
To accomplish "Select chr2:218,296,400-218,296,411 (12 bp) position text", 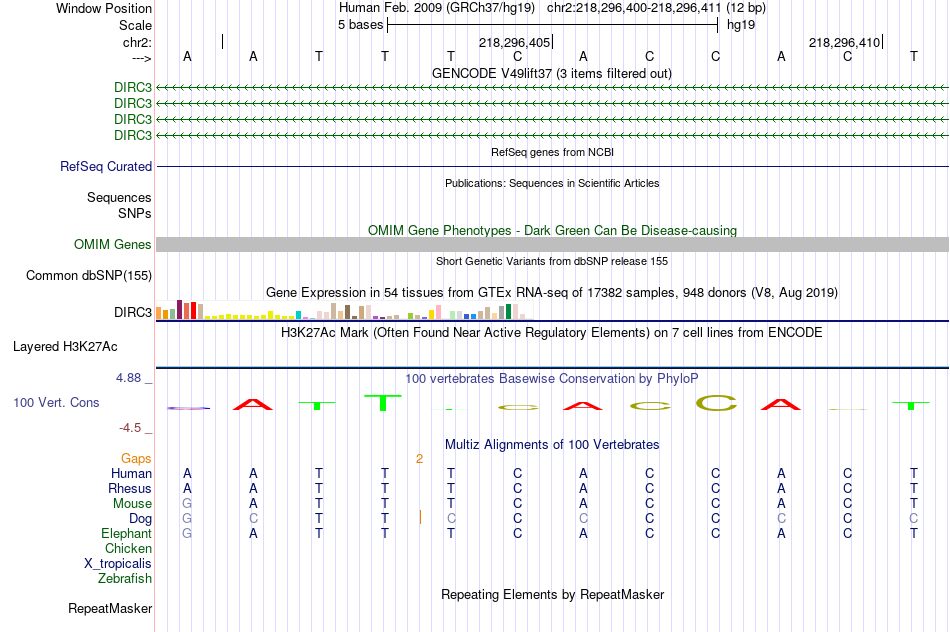I will tap(656, 8).
